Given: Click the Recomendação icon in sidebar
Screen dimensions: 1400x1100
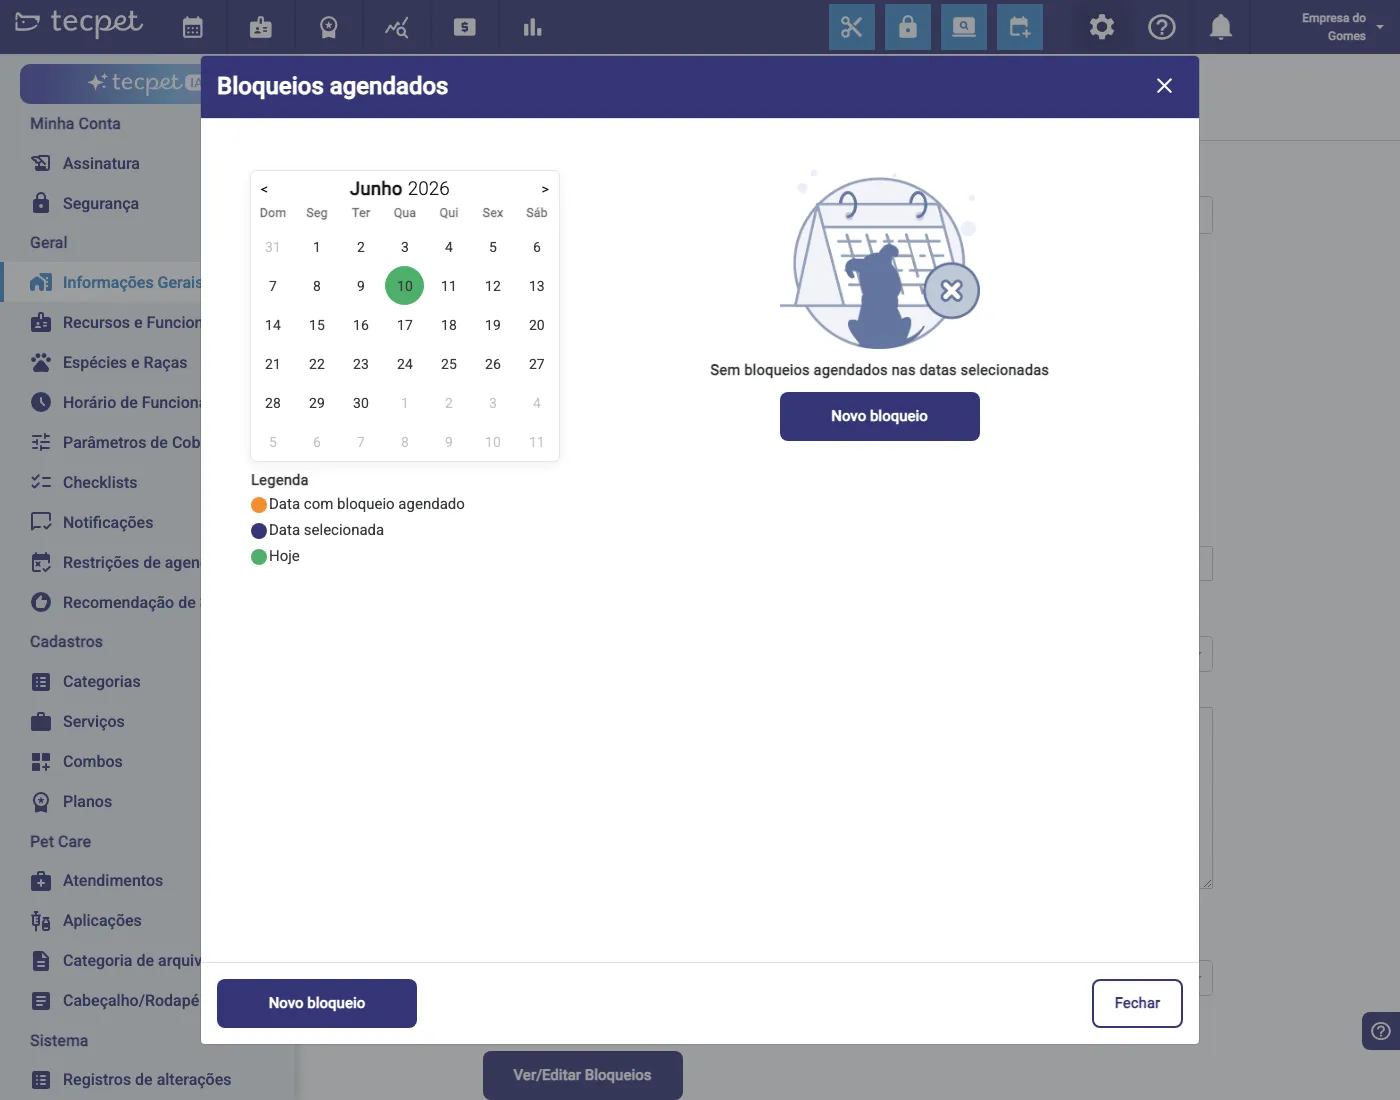Looking at the screenshot, I should [41, 602].
